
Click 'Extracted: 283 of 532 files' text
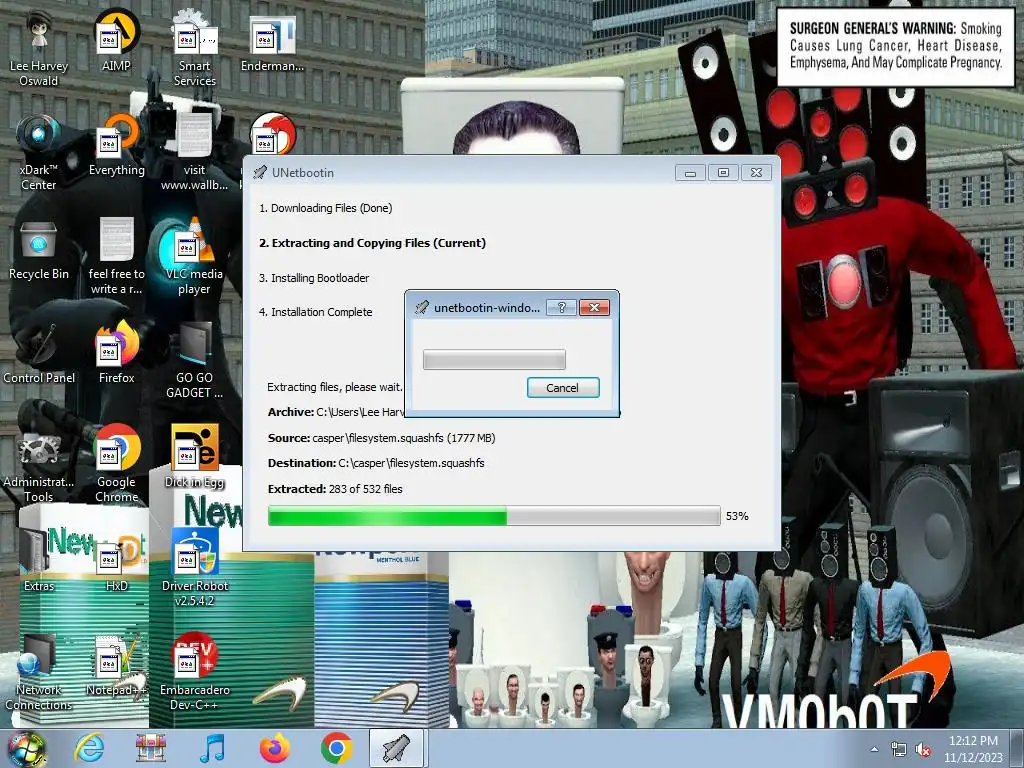click(x=335, y=489)
